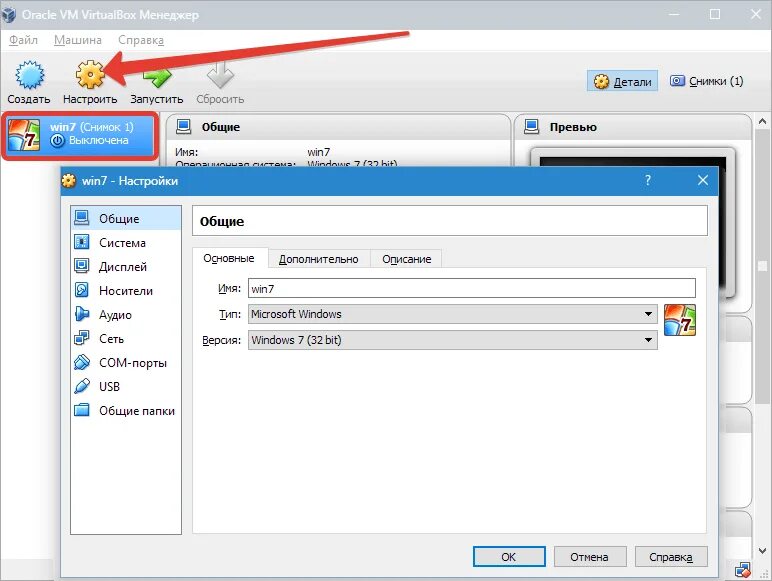
Task: Click the Общие section header in details pane
Action: (x=338, y=127)
